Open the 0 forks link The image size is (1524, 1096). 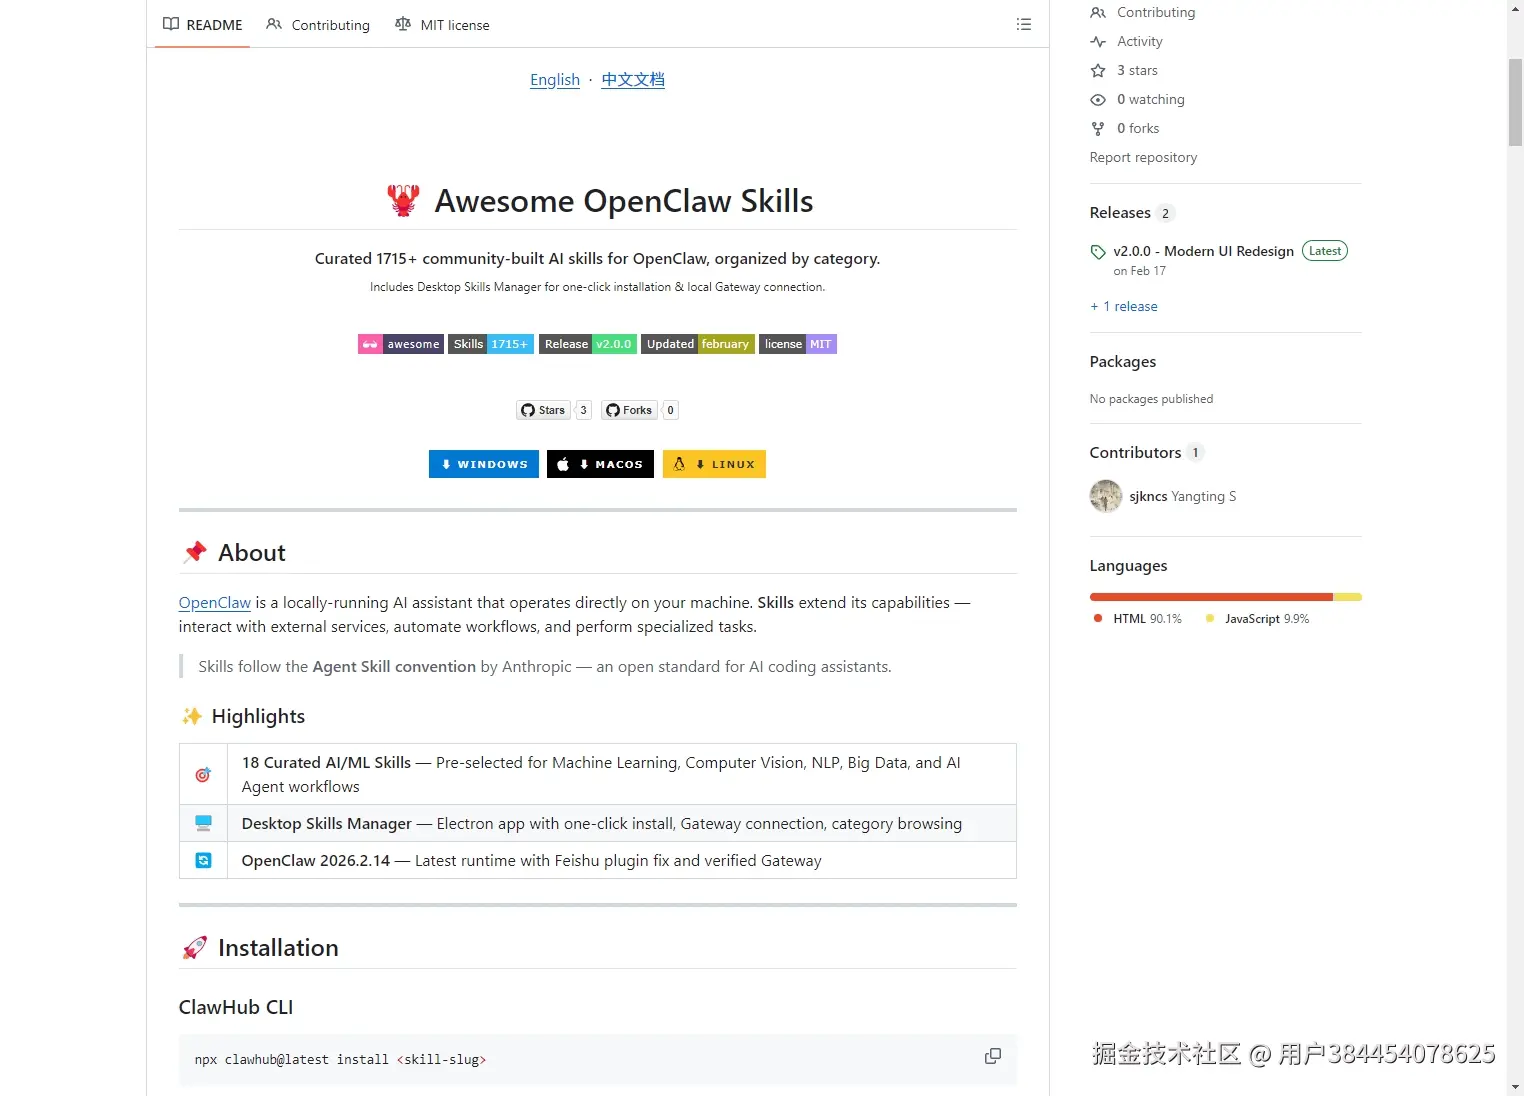[1138, 128]
